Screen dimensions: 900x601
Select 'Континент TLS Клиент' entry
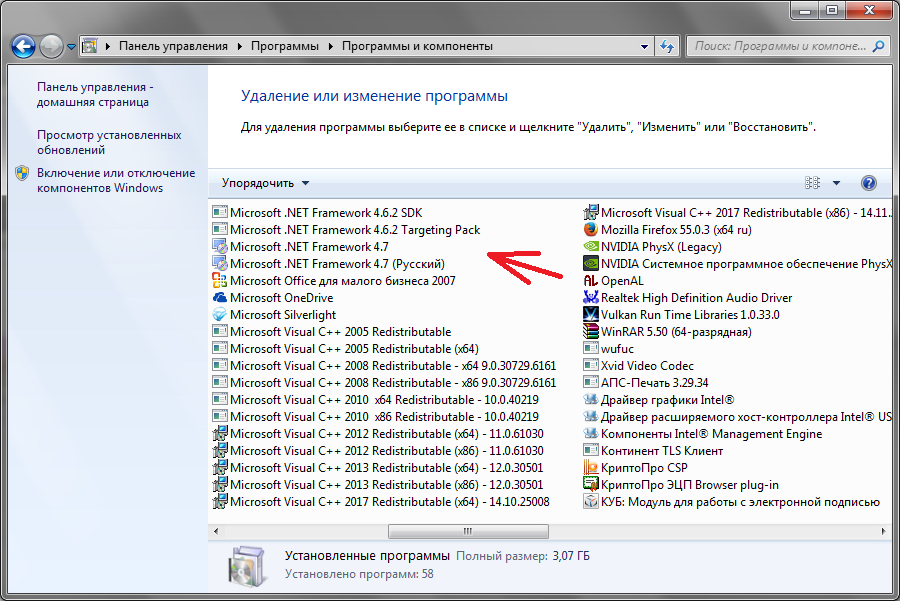[653, 451]
